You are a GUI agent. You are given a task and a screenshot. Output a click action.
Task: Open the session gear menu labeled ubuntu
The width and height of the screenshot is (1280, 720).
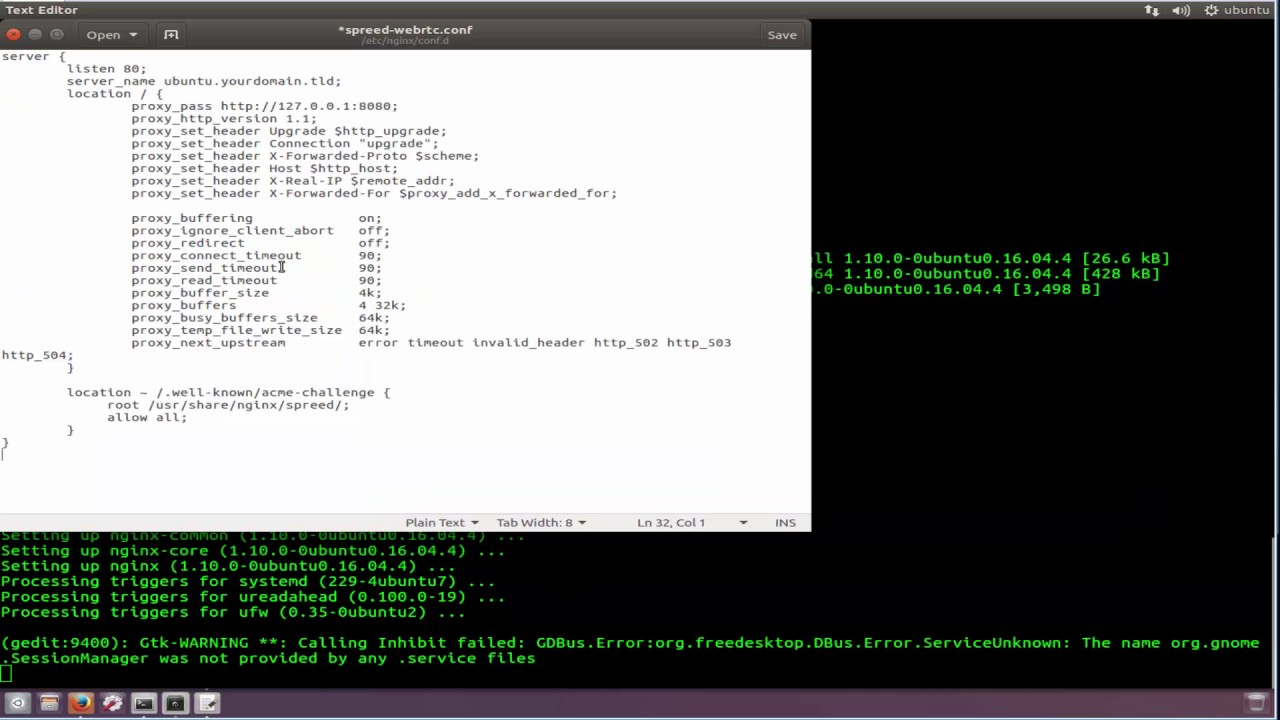tap(1237, 10)
